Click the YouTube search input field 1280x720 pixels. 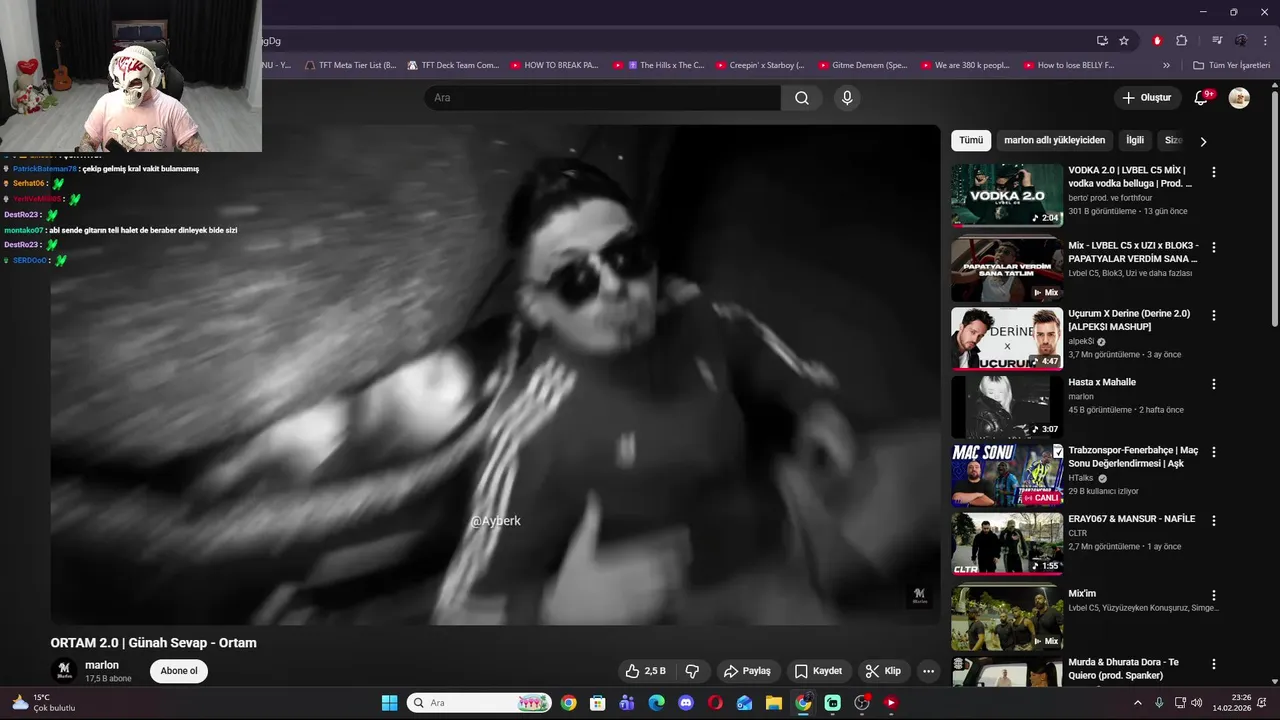[602, 98]
